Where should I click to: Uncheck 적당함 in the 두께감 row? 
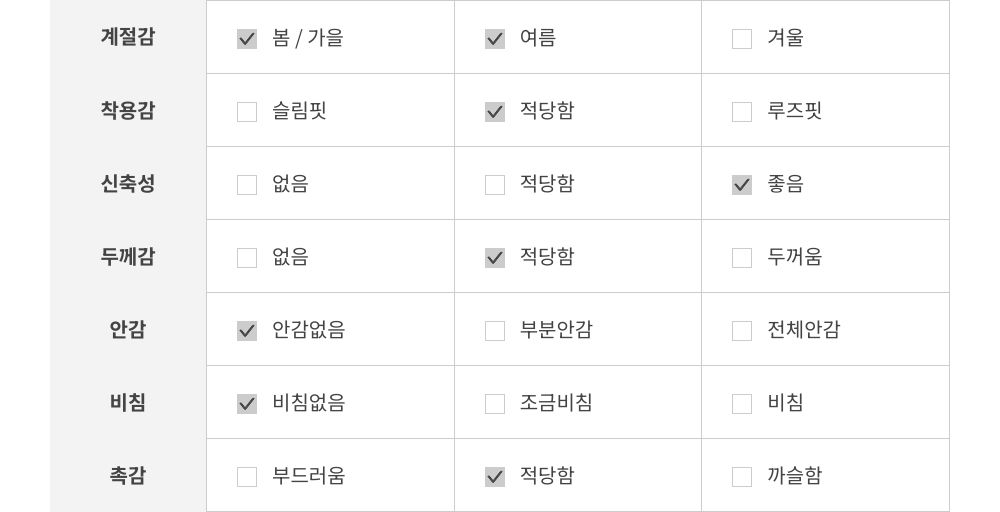point(495,258)
